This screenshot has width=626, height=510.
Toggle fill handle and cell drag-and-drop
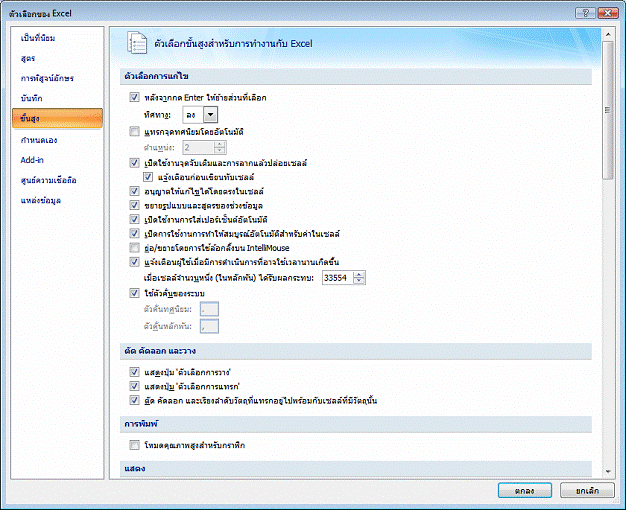click(134, 163)
